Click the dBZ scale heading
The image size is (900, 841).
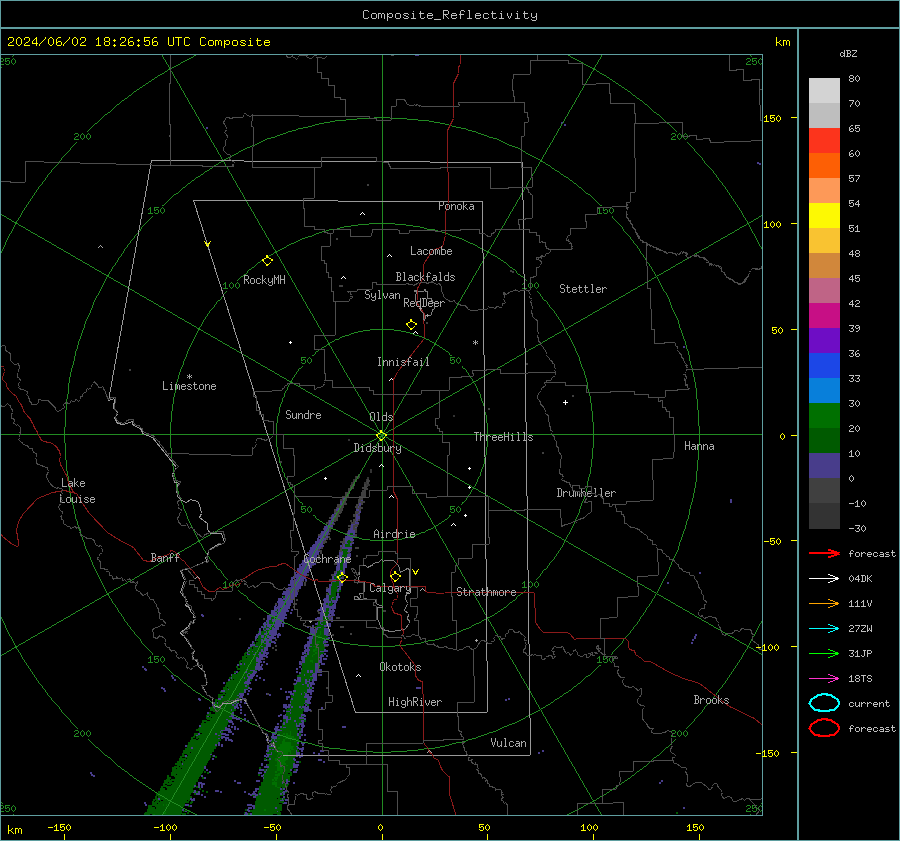click(848, 53)
